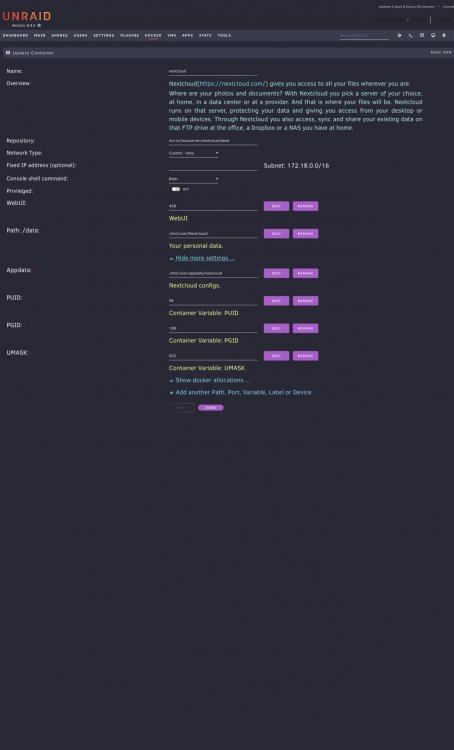Edit the UMASK variable

276,356
